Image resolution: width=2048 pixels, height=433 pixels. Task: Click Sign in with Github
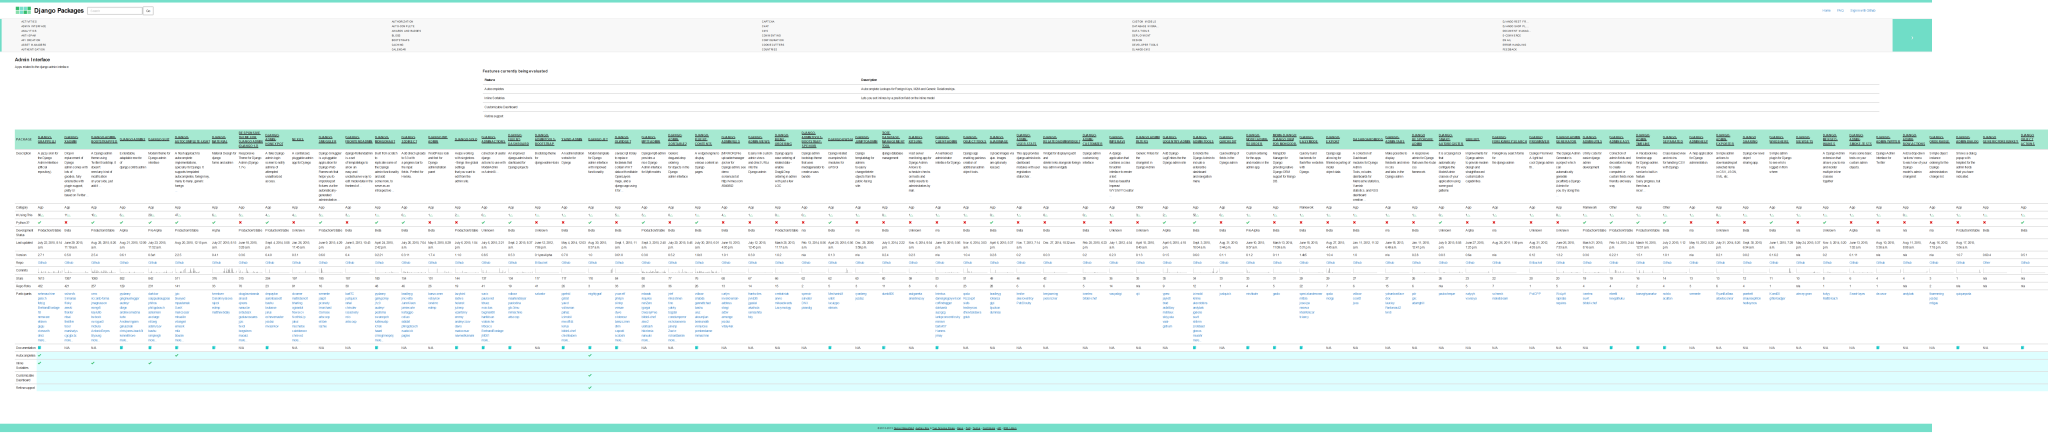pos(1862,11)
